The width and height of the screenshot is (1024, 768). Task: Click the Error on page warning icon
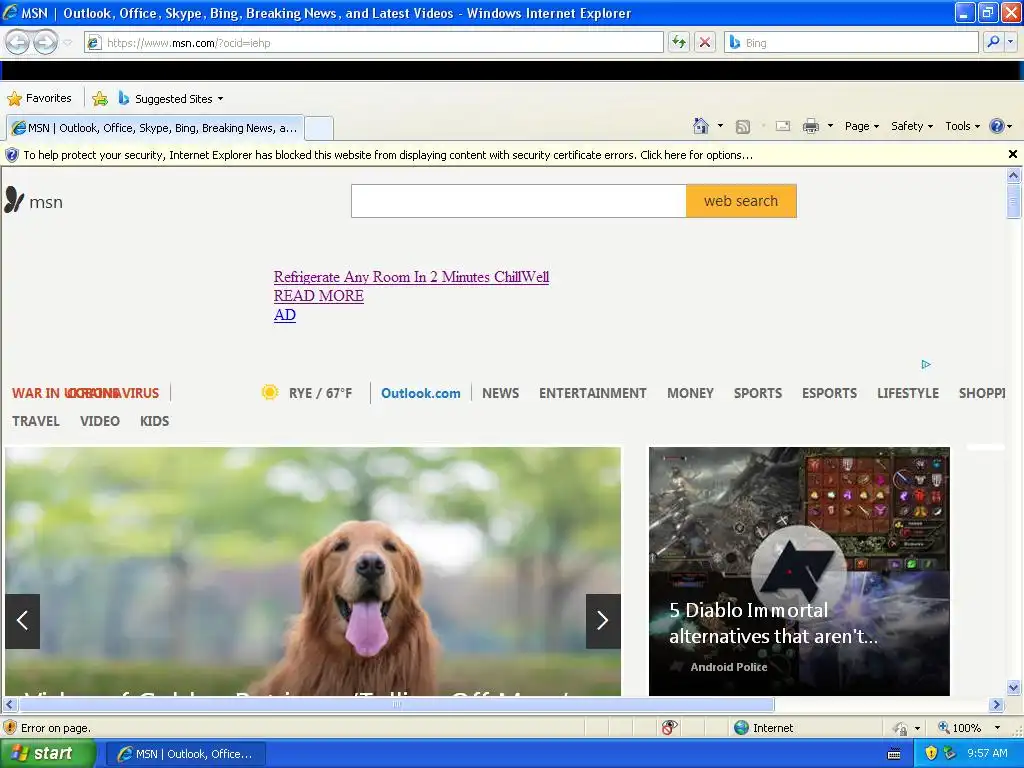point(10,728)
